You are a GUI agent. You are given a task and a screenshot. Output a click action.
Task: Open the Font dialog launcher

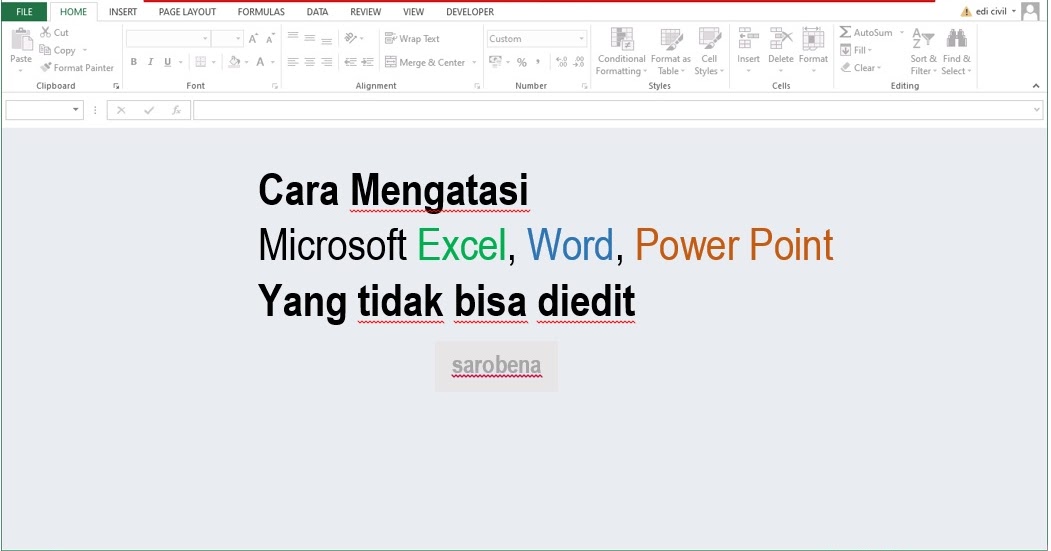275,86
